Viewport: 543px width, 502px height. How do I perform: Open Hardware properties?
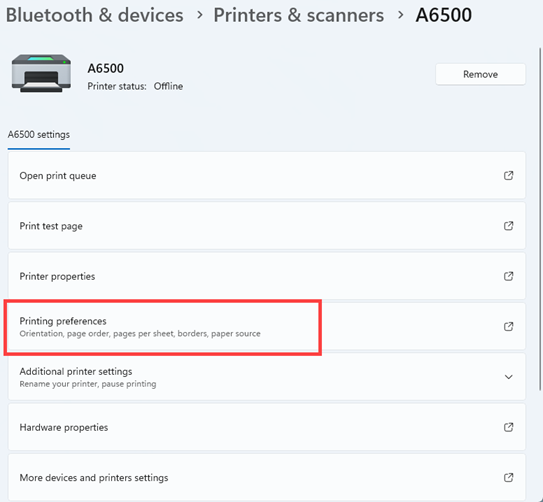pyautogui.click(x=267, y=427)
